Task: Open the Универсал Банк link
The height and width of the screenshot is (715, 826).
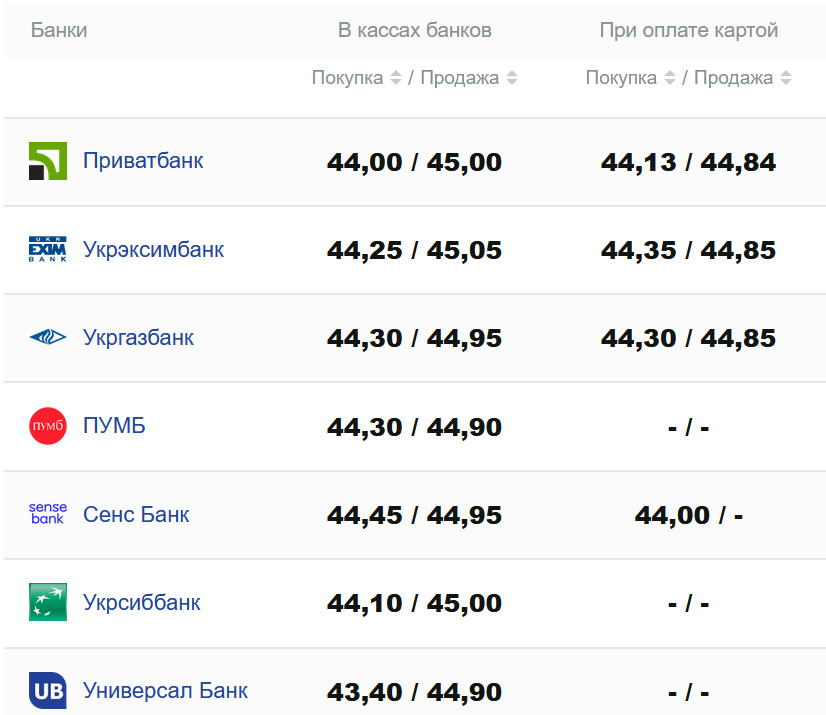Action: click(165, 690)
